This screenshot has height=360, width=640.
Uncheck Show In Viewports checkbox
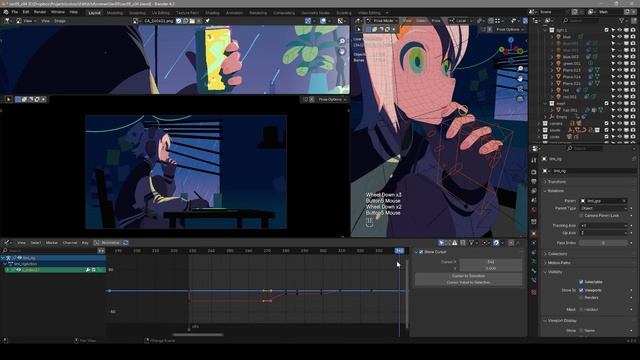coord(581,290)
